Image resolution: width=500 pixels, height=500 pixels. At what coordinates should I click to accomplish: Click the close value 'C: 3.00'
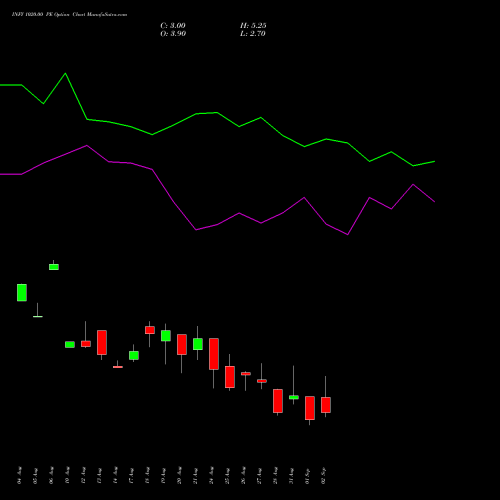coord(173,26)
